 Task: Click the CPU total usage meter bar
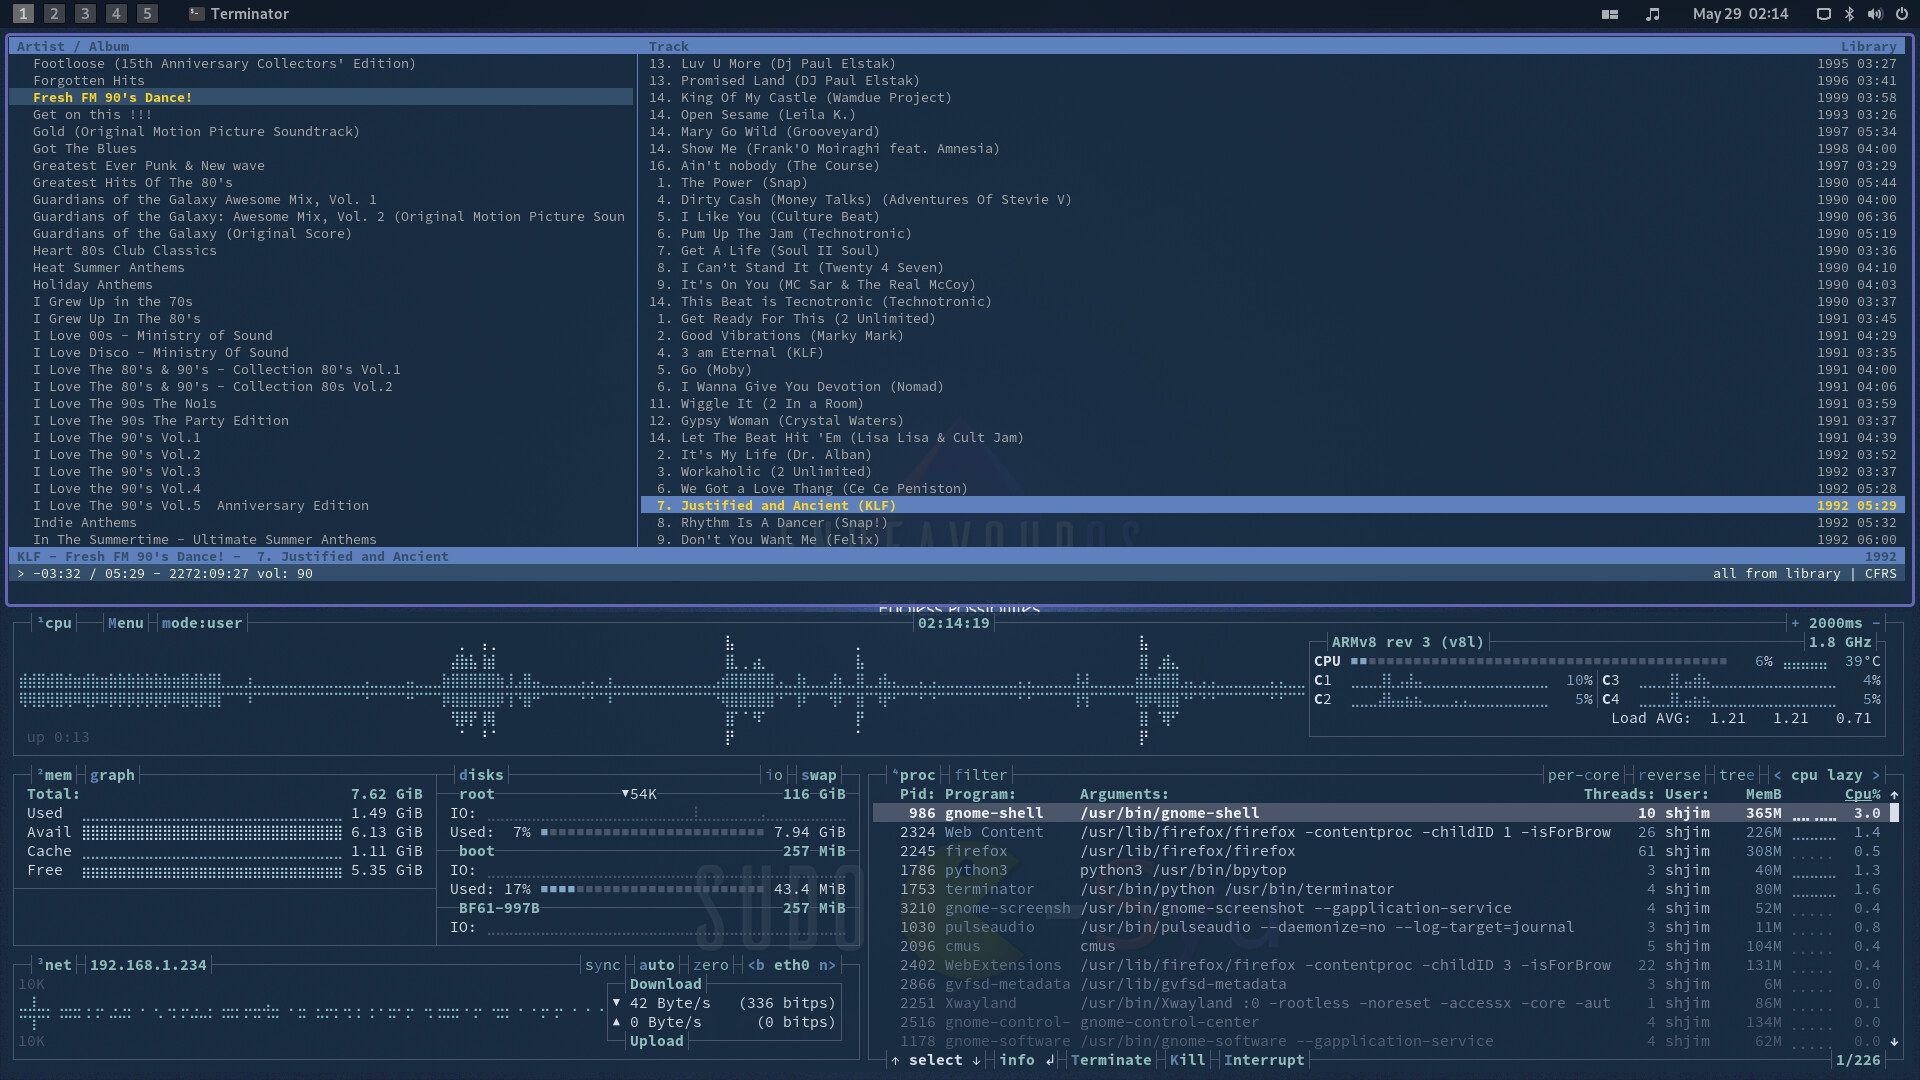1538,661
